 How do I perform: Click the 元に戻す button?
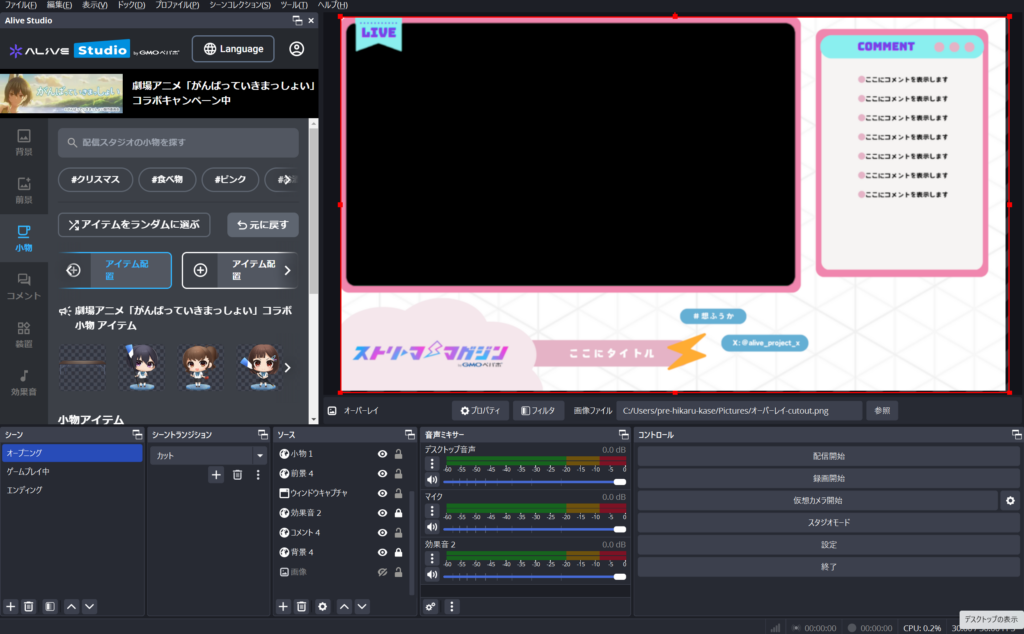263,225
